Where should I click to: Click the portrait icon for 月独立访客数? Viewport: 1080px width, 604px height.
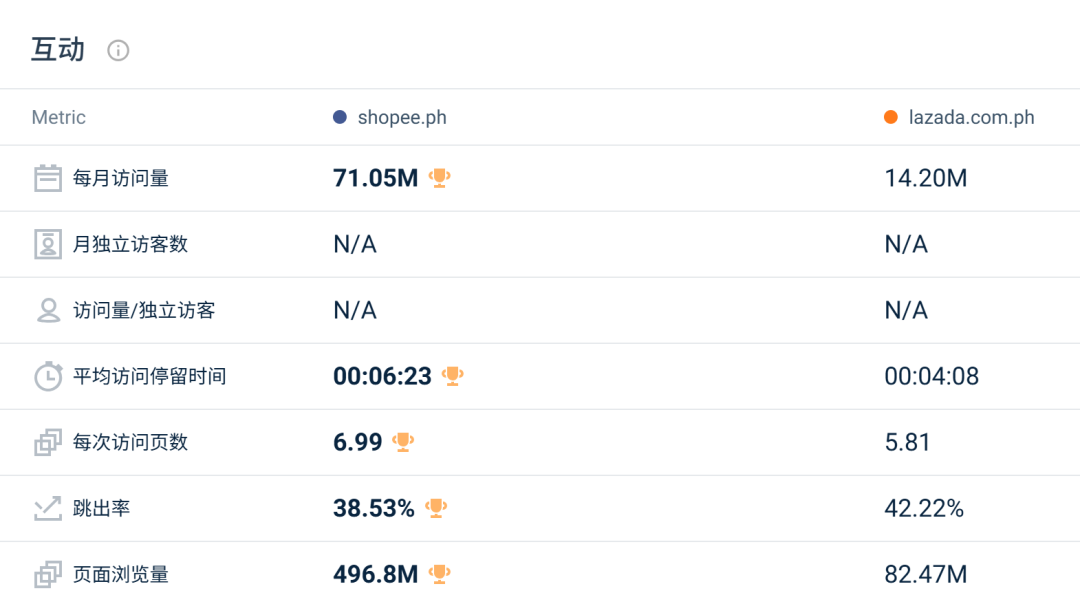pos(48,244)
